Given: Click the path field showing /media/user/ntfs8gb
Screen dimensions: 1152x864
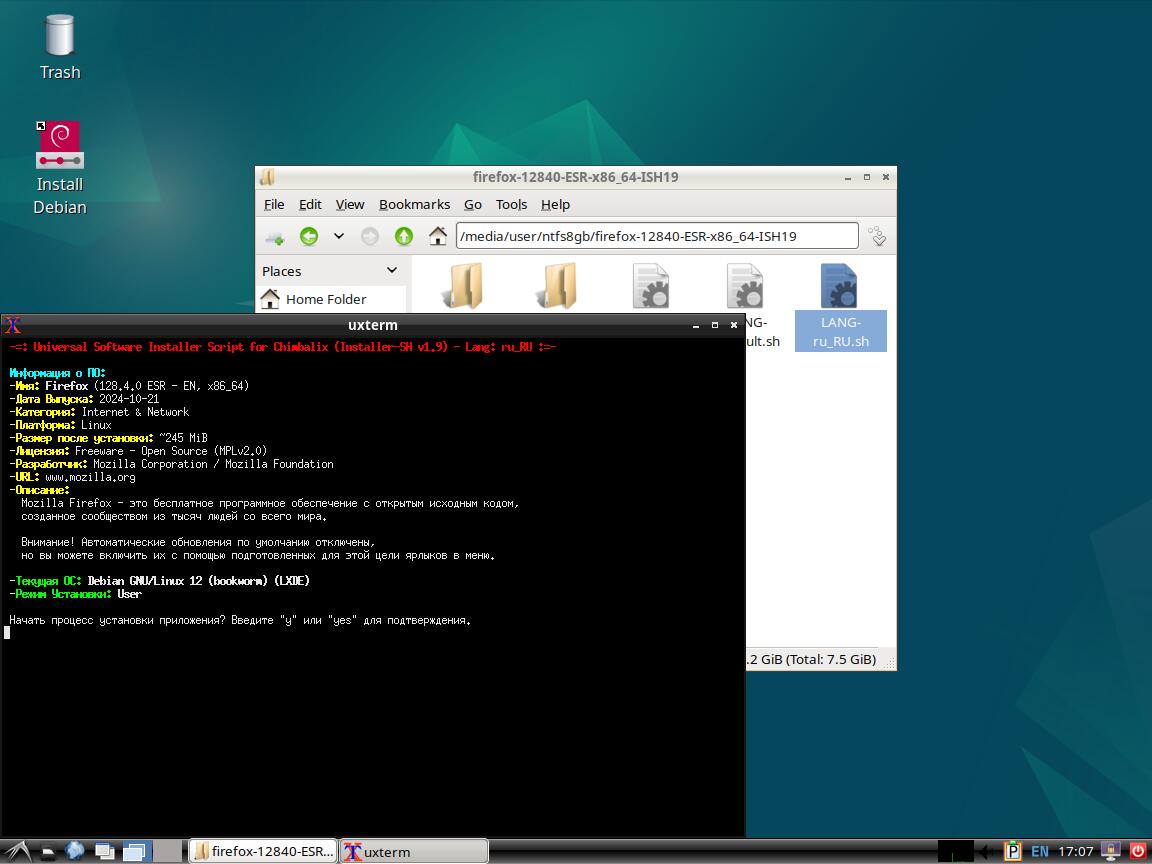Looking at the screenshot, I should click(x=657, y=236).
